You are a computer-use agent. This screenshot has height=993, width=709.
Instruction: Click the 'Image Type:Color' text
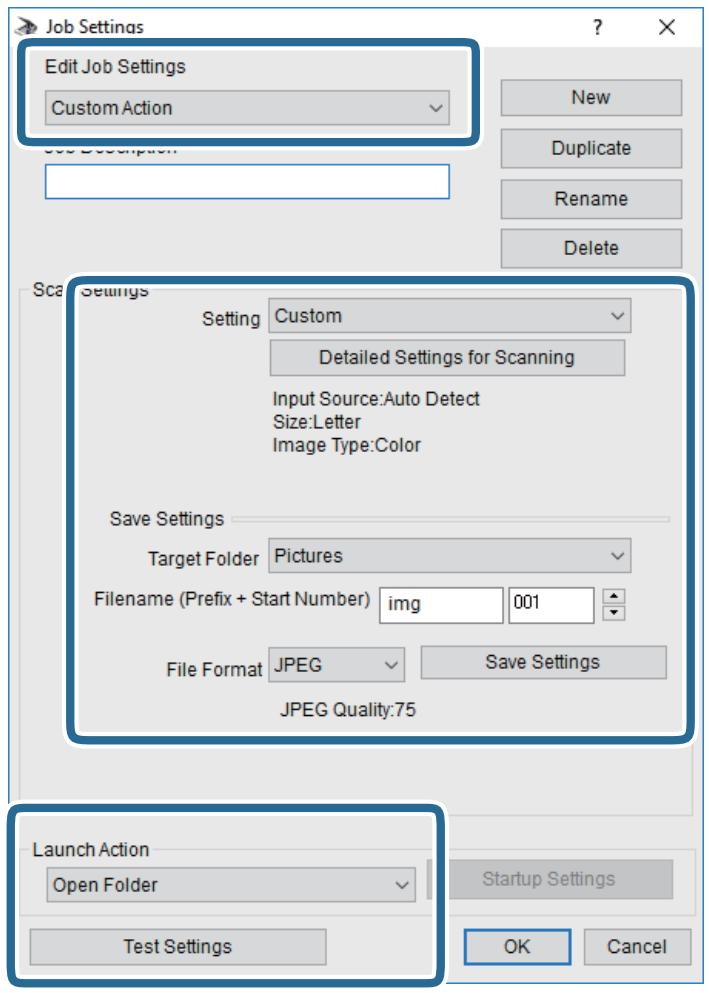pos(346,445)
